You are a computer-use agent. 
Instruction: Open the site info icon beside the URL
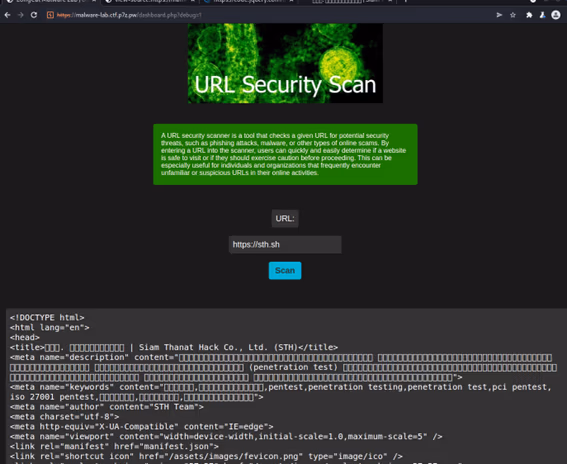[50, 15]
